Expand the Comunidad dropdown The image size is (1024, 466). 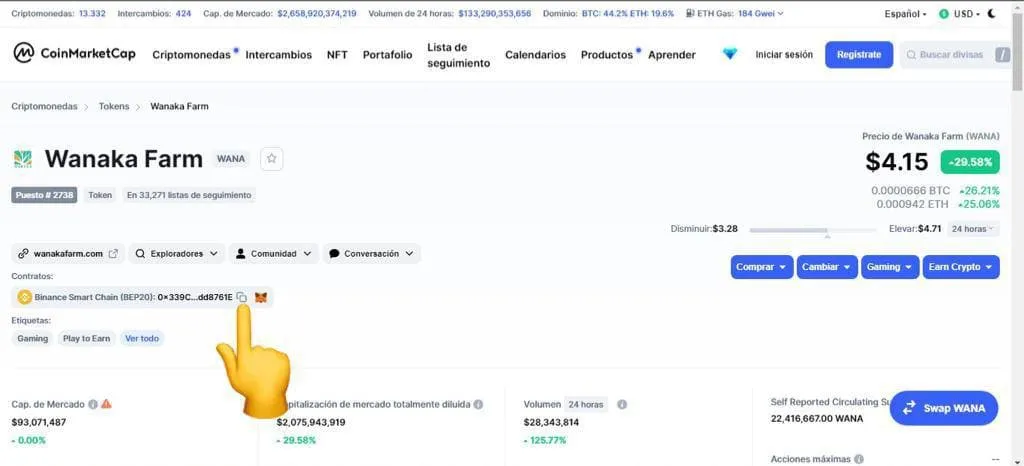pyautogui.click(x=274, y=253)
